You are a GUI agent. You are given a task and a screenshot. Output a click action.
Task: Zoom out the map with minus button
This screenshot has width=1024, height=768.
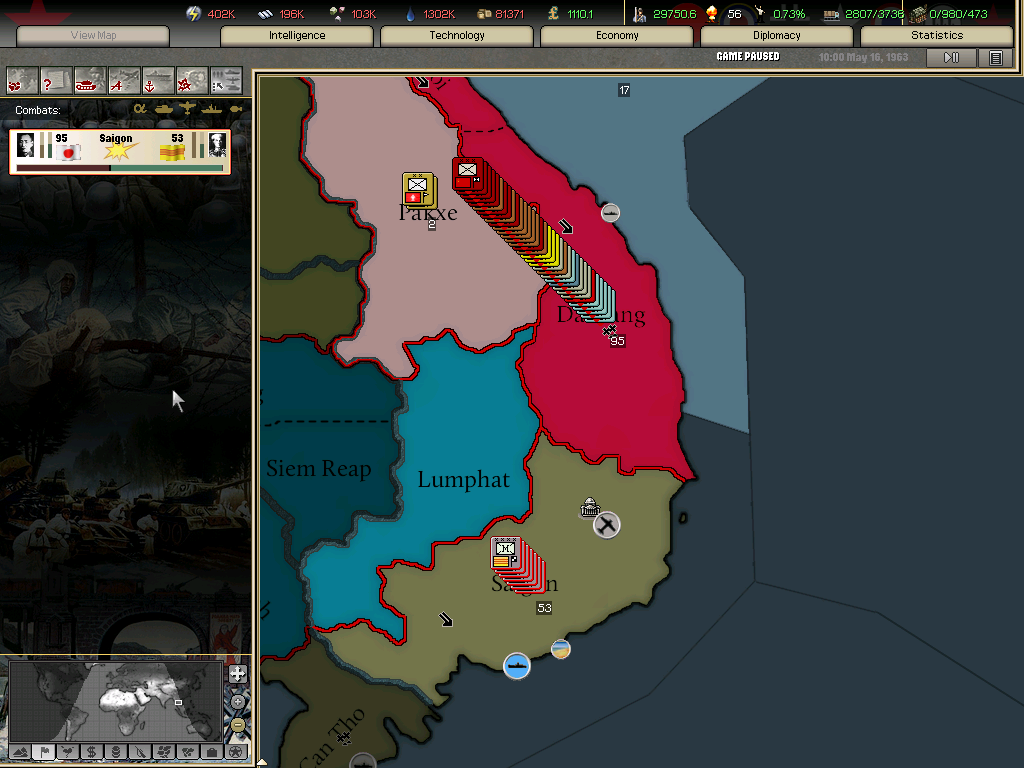click(x=238, y=724)
